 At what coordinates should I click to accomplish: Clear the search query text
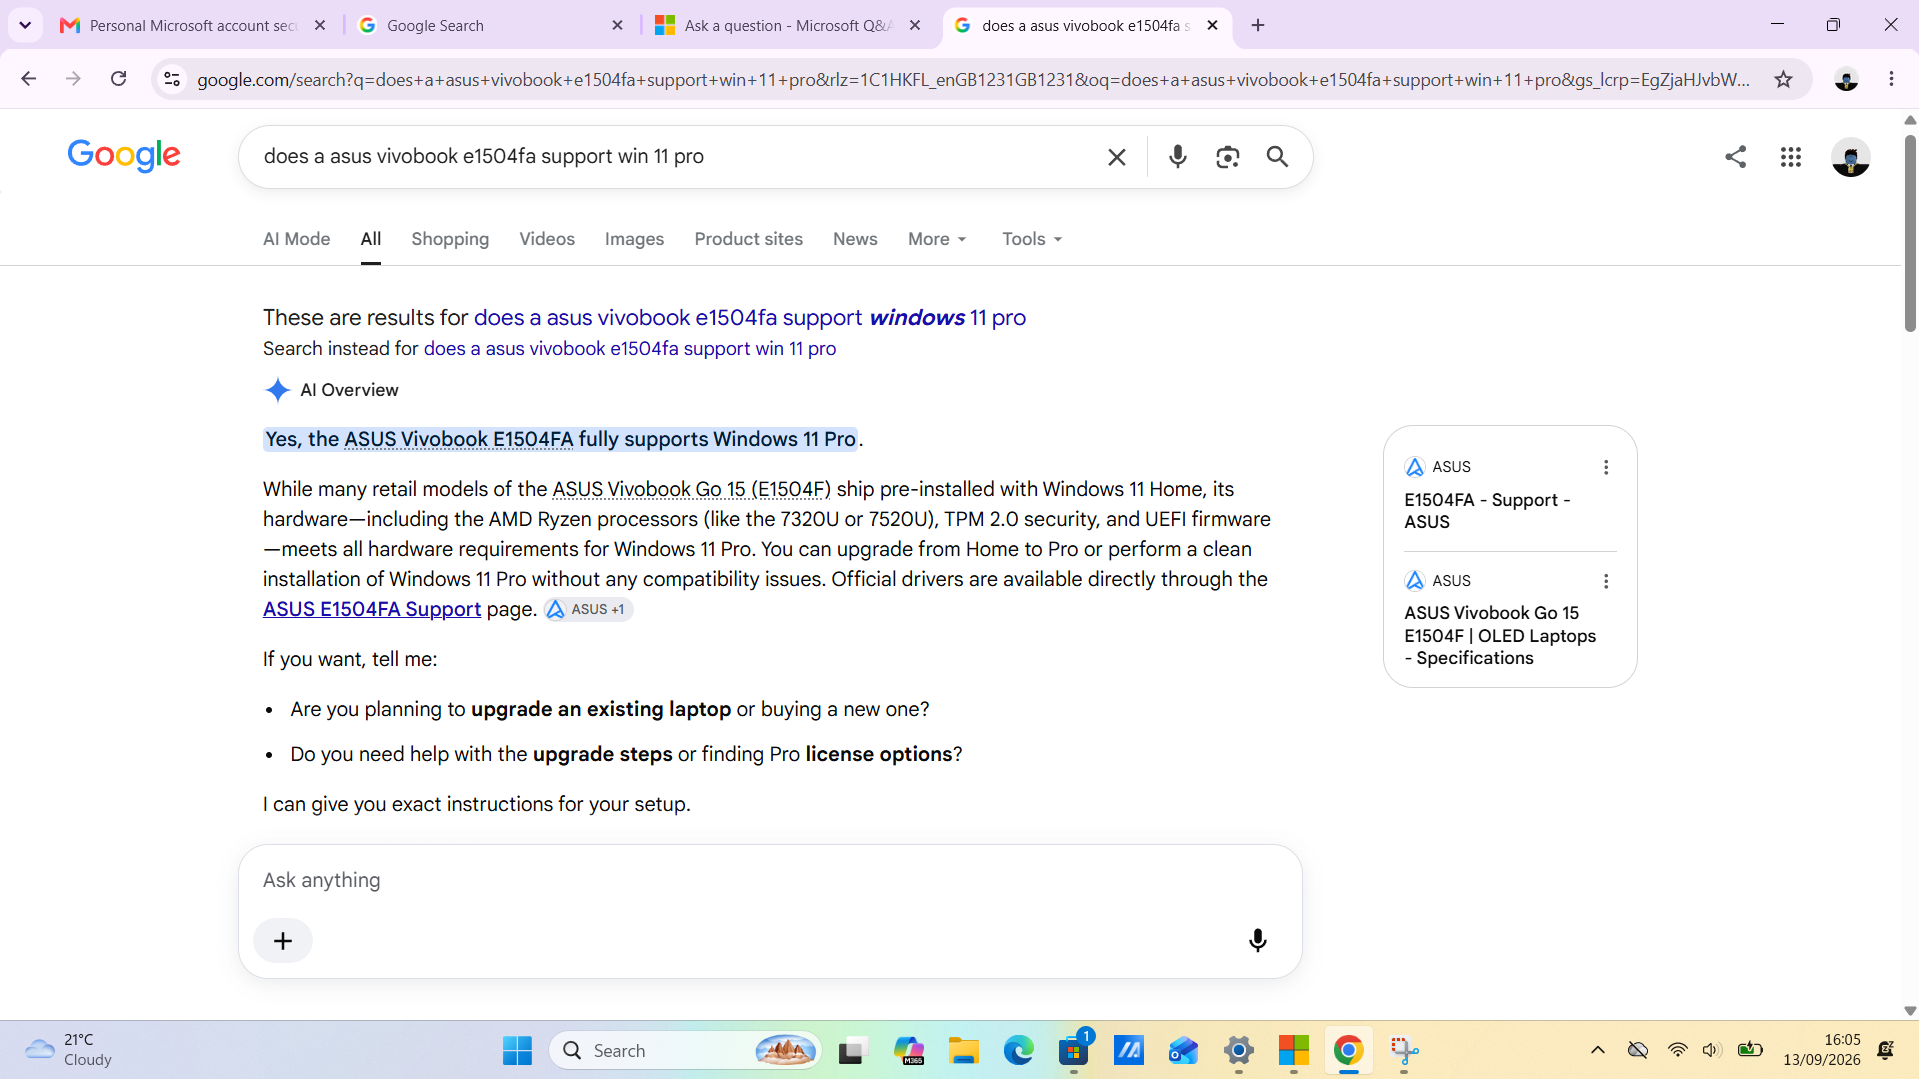click(1117, 157)
